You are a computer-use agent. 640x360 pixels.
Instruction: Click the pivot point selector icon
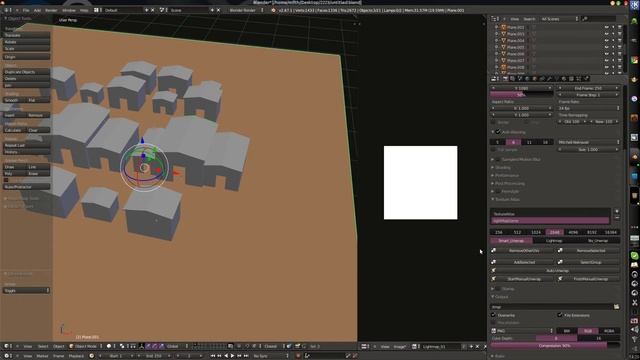(122, 346)
